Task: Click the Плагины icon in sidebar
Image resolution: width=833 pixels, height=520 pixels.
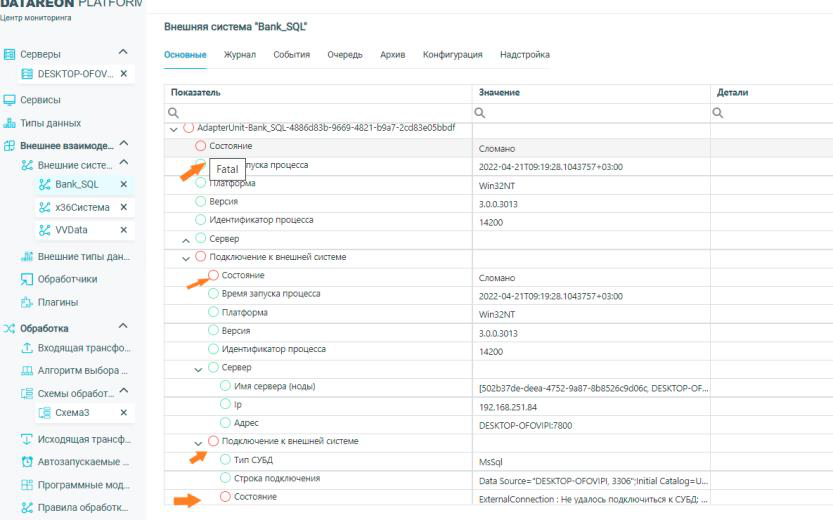Action: pyautogui.click(x=28, y=302)
